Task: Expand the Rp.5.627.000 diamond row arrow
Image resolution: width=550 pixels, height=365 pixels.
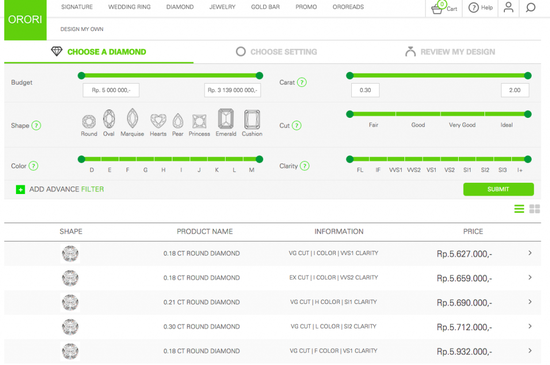Action: 530,253
